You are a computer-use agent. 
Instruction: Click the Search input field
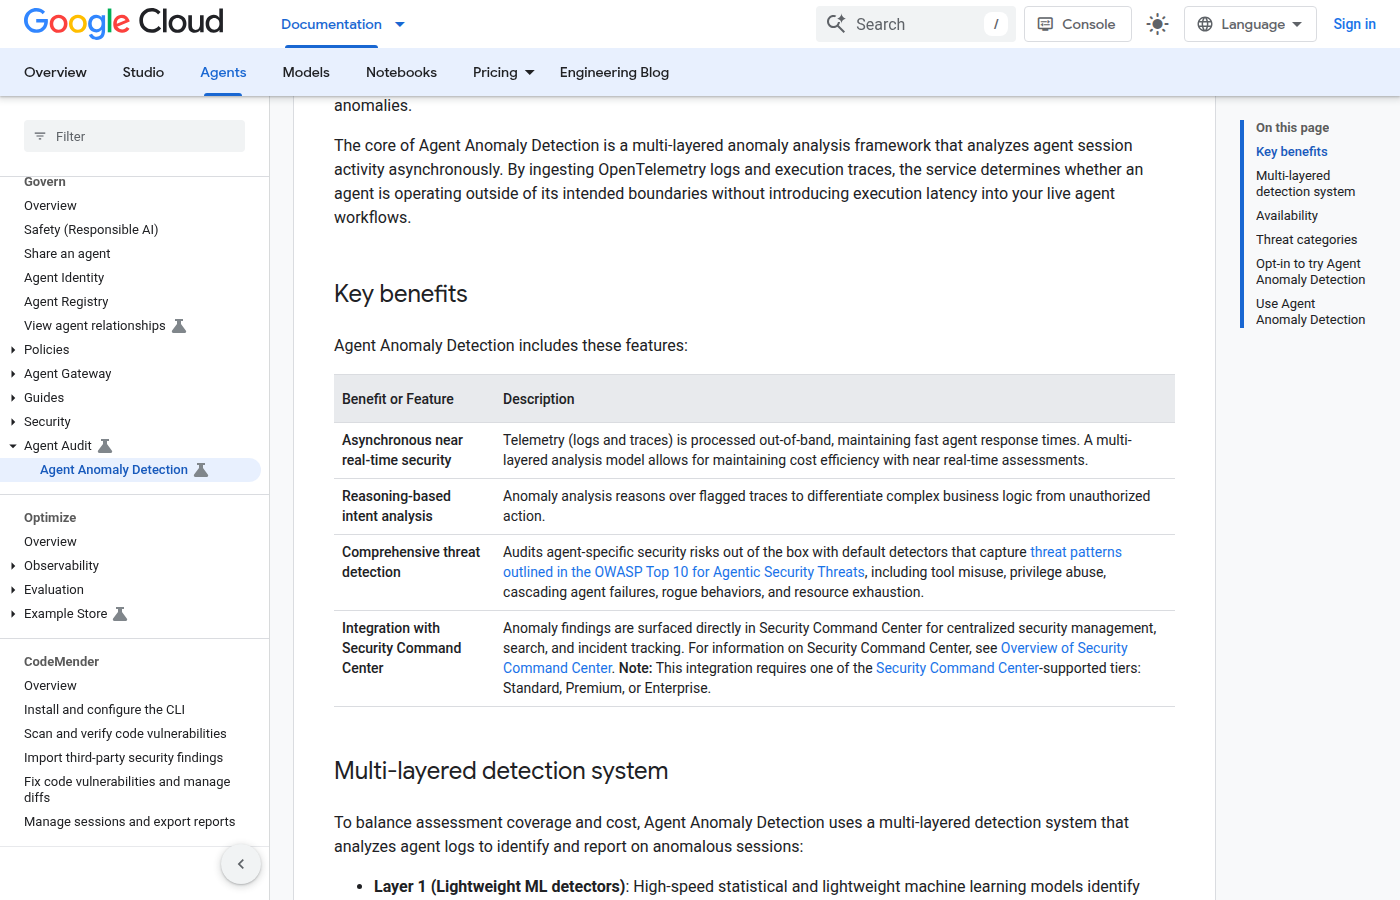click(915, 24)
